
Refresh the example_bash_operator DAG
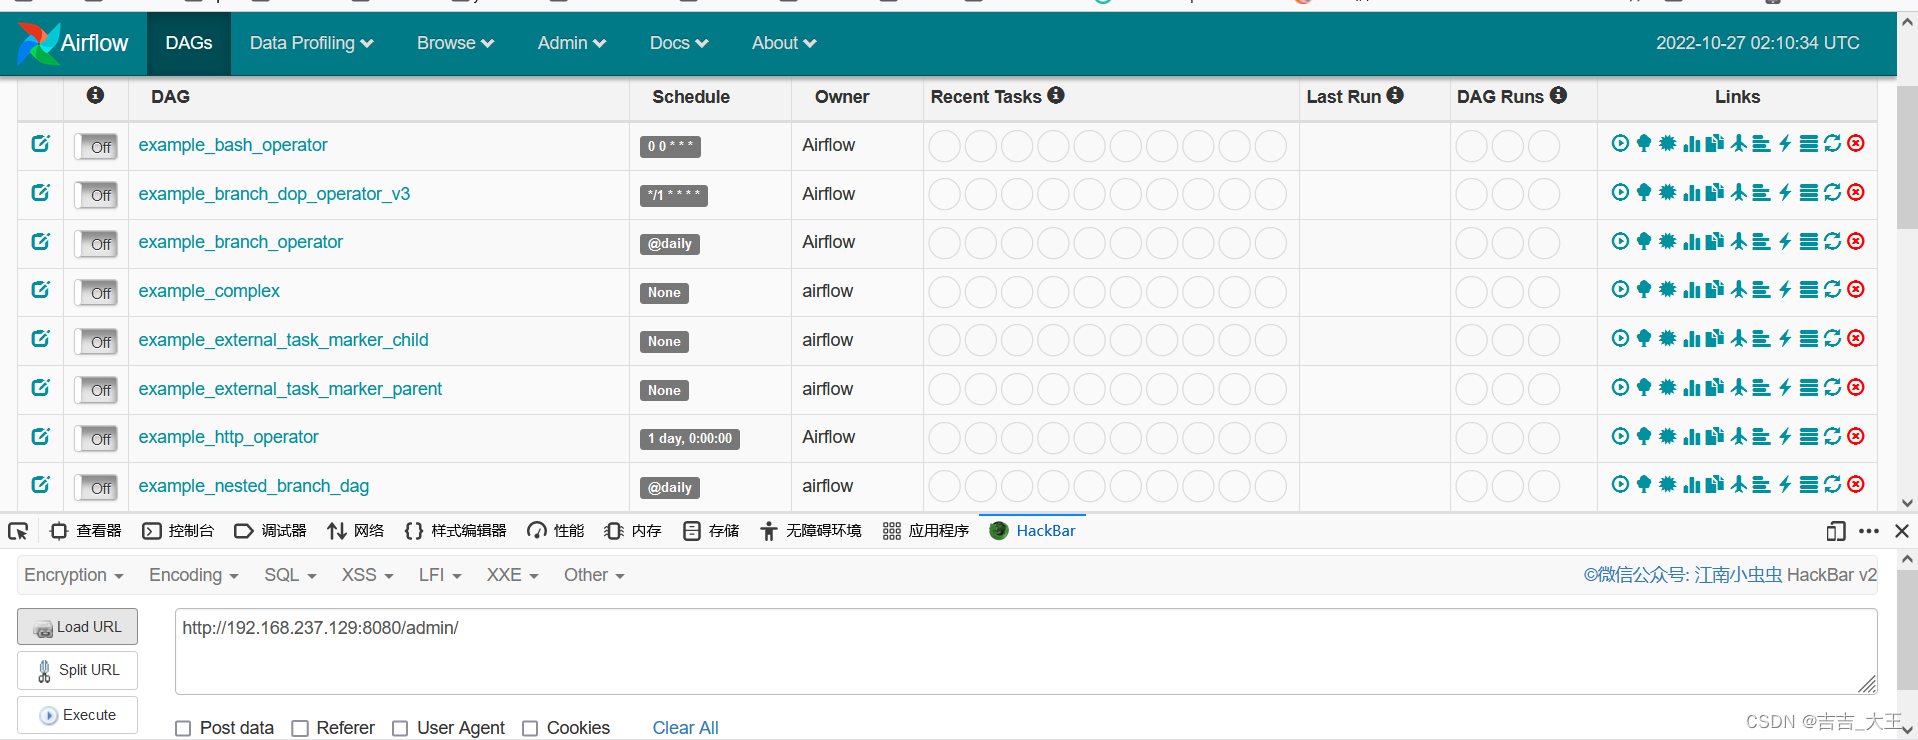click(1832, 143)
